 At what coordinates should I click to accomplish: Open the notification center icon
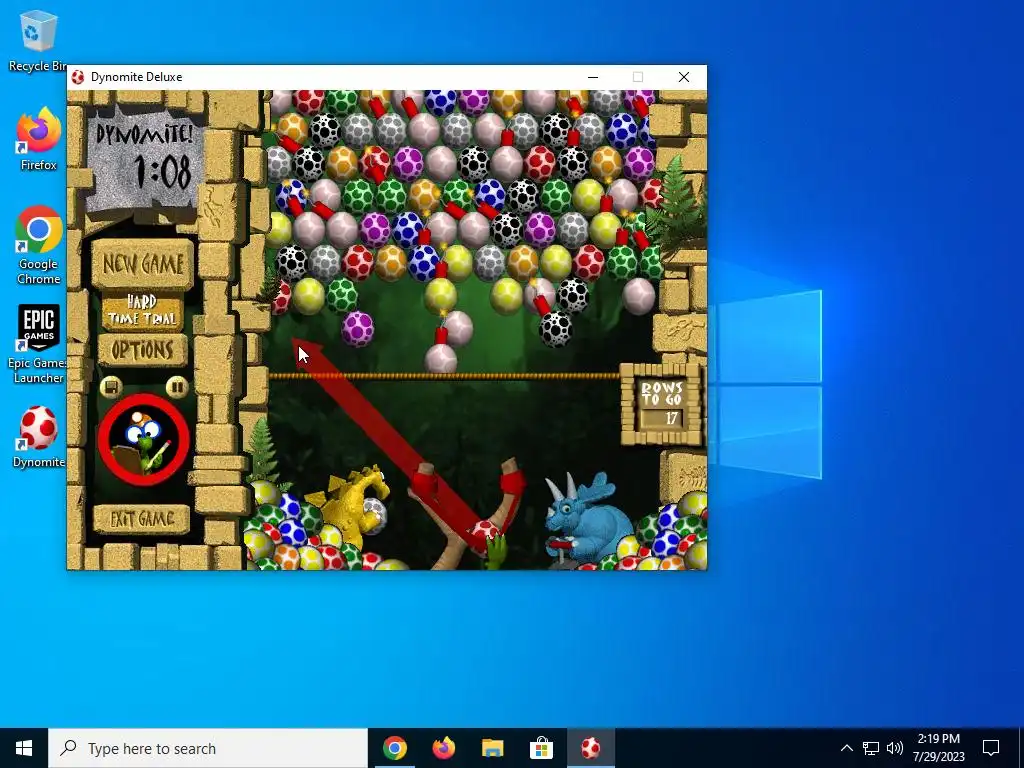pyautogui.click(x=991, y=748)
